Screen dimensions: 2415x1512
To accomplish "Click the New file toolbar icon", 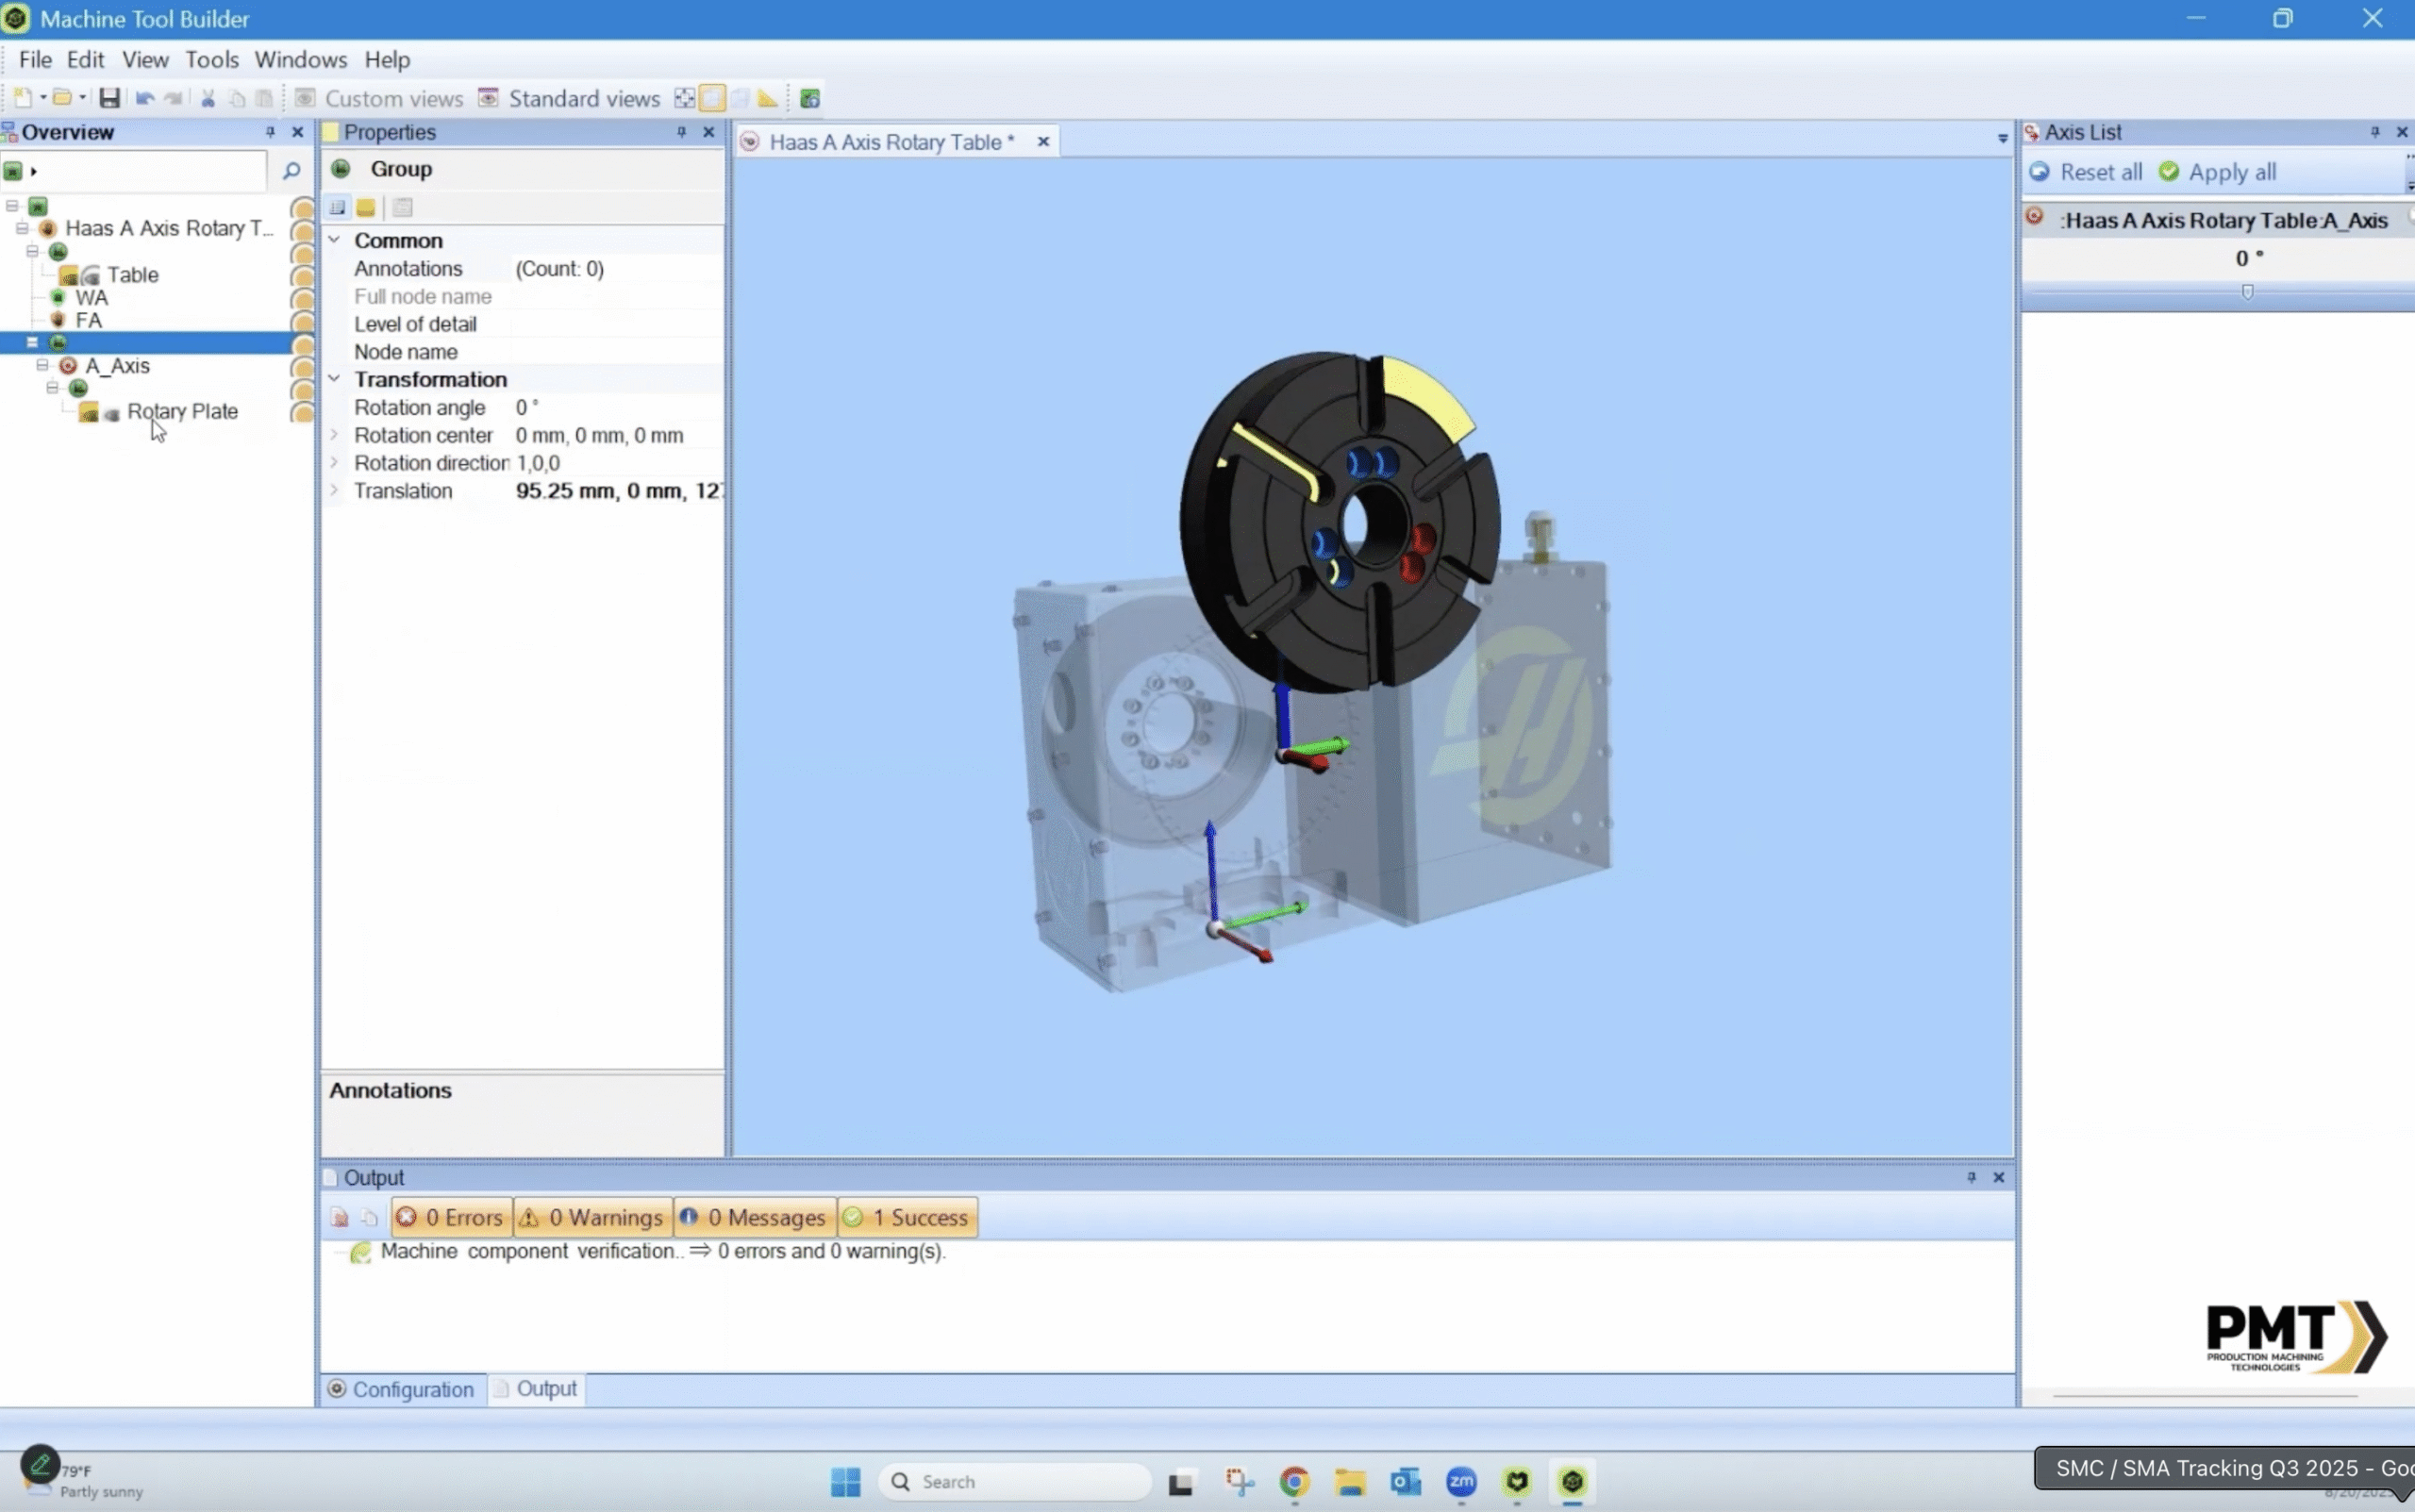I will (x=22, y=98).
